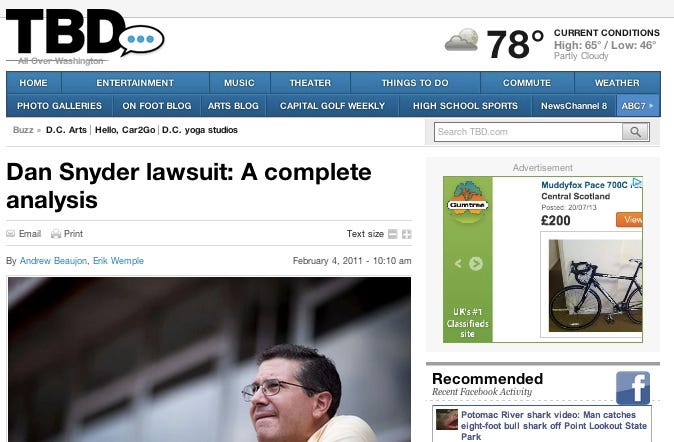Image resolution: width=674 pixels, height=442 pixels.
Task: Click the partly cloudy weather icon
Action: pos(462,40)
